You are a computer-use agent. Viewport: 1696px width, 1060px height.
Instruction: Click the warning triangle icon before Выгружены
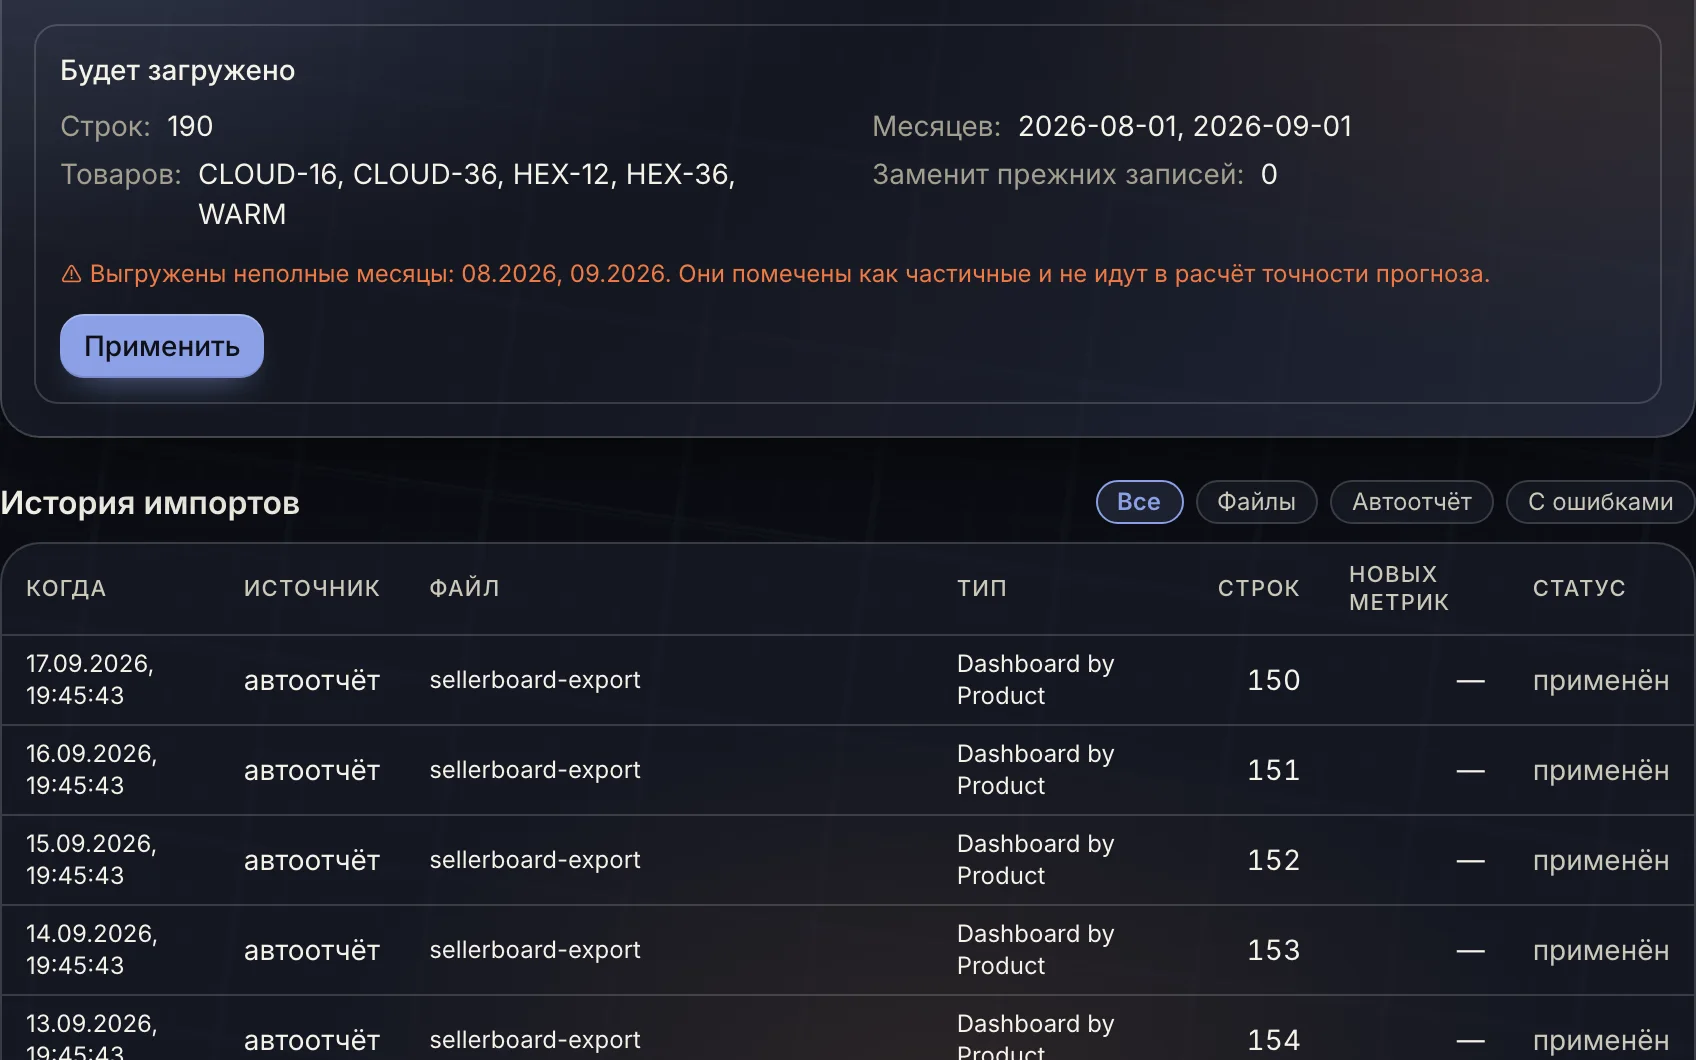[x=71, y=274]
